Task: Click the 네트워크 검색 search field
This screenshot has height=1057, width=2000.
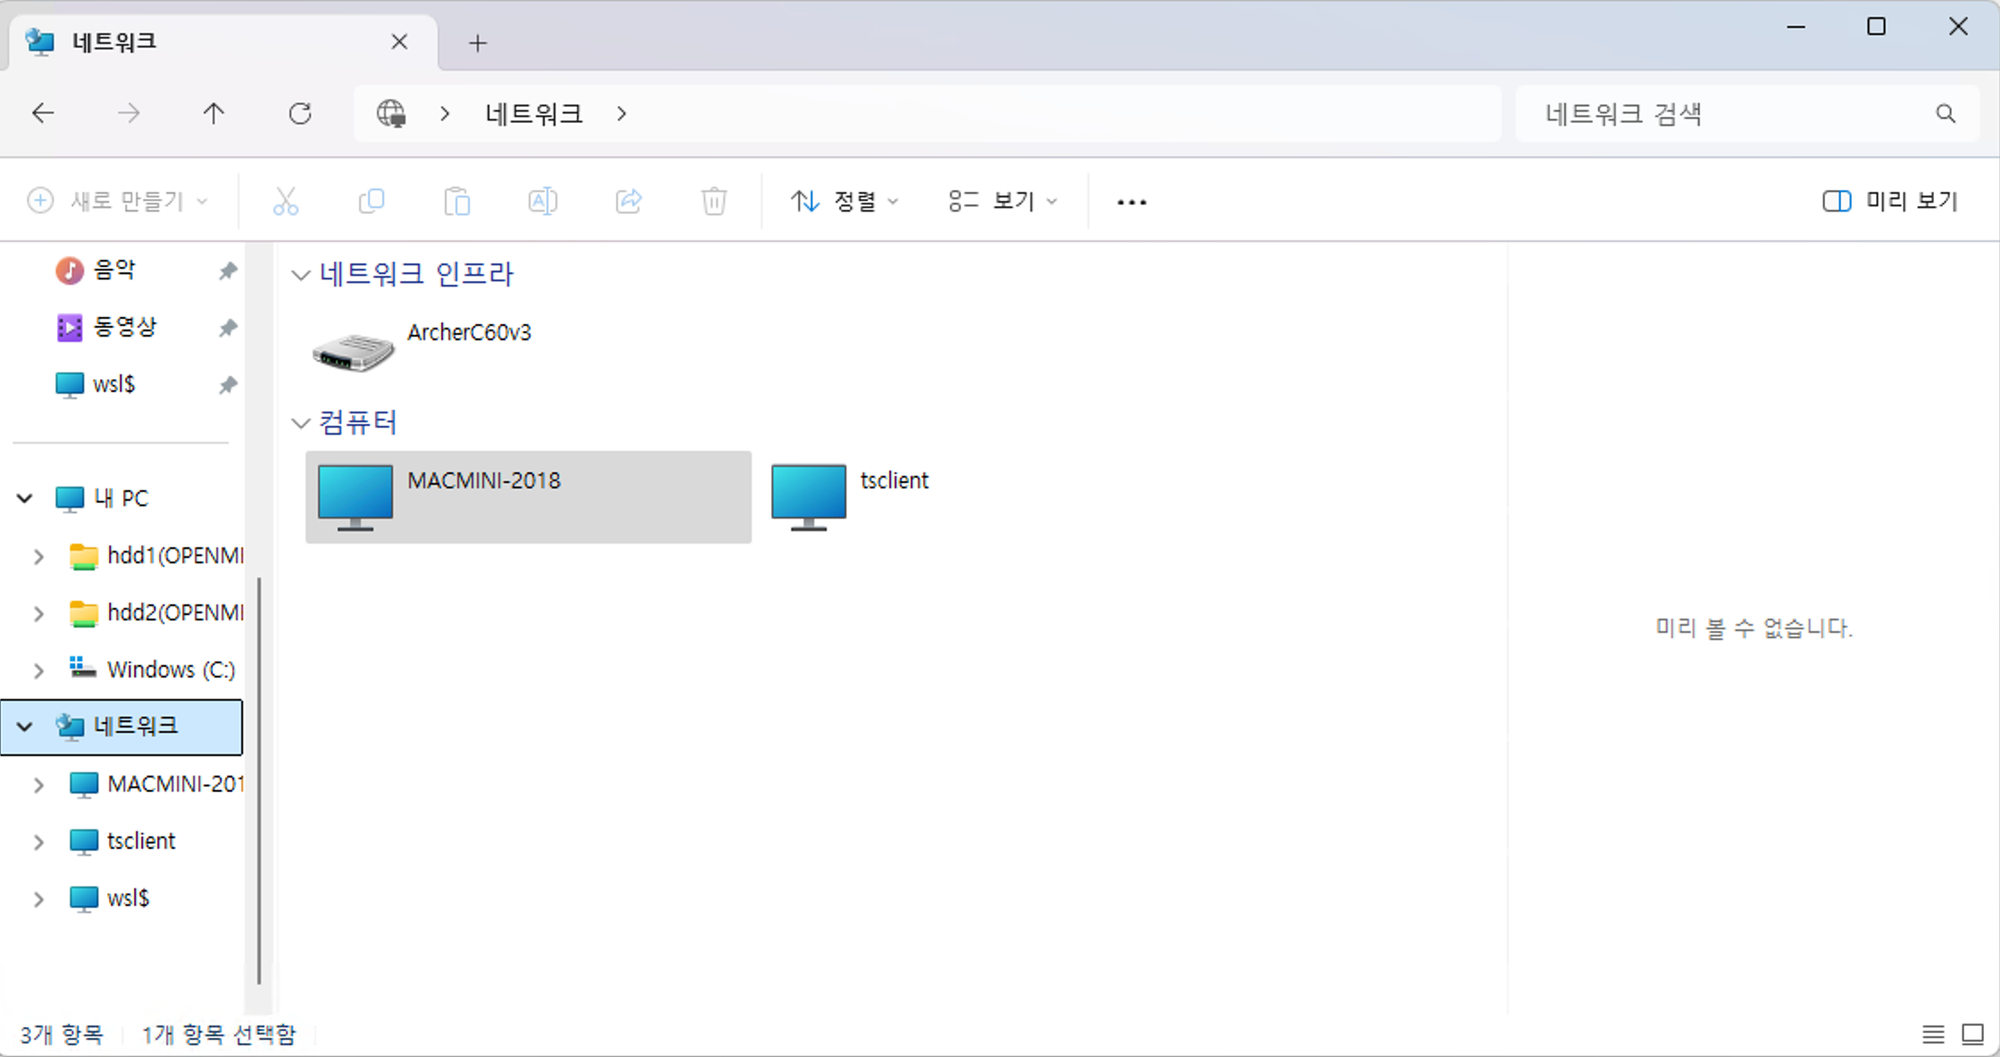Action: pyautogui.click(x=1747, y=114)
